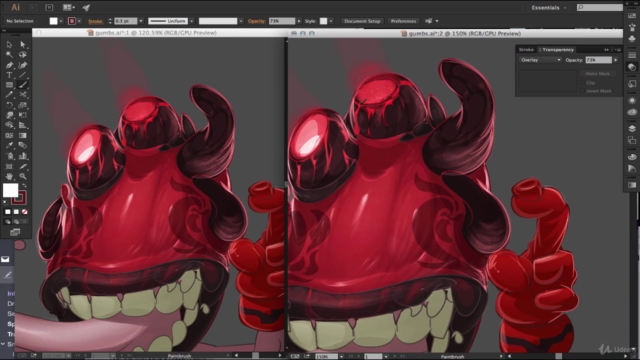The image size is (640, 360).
Task: Click the Transparency panel Opacity value field
Action: coord(599,60)
